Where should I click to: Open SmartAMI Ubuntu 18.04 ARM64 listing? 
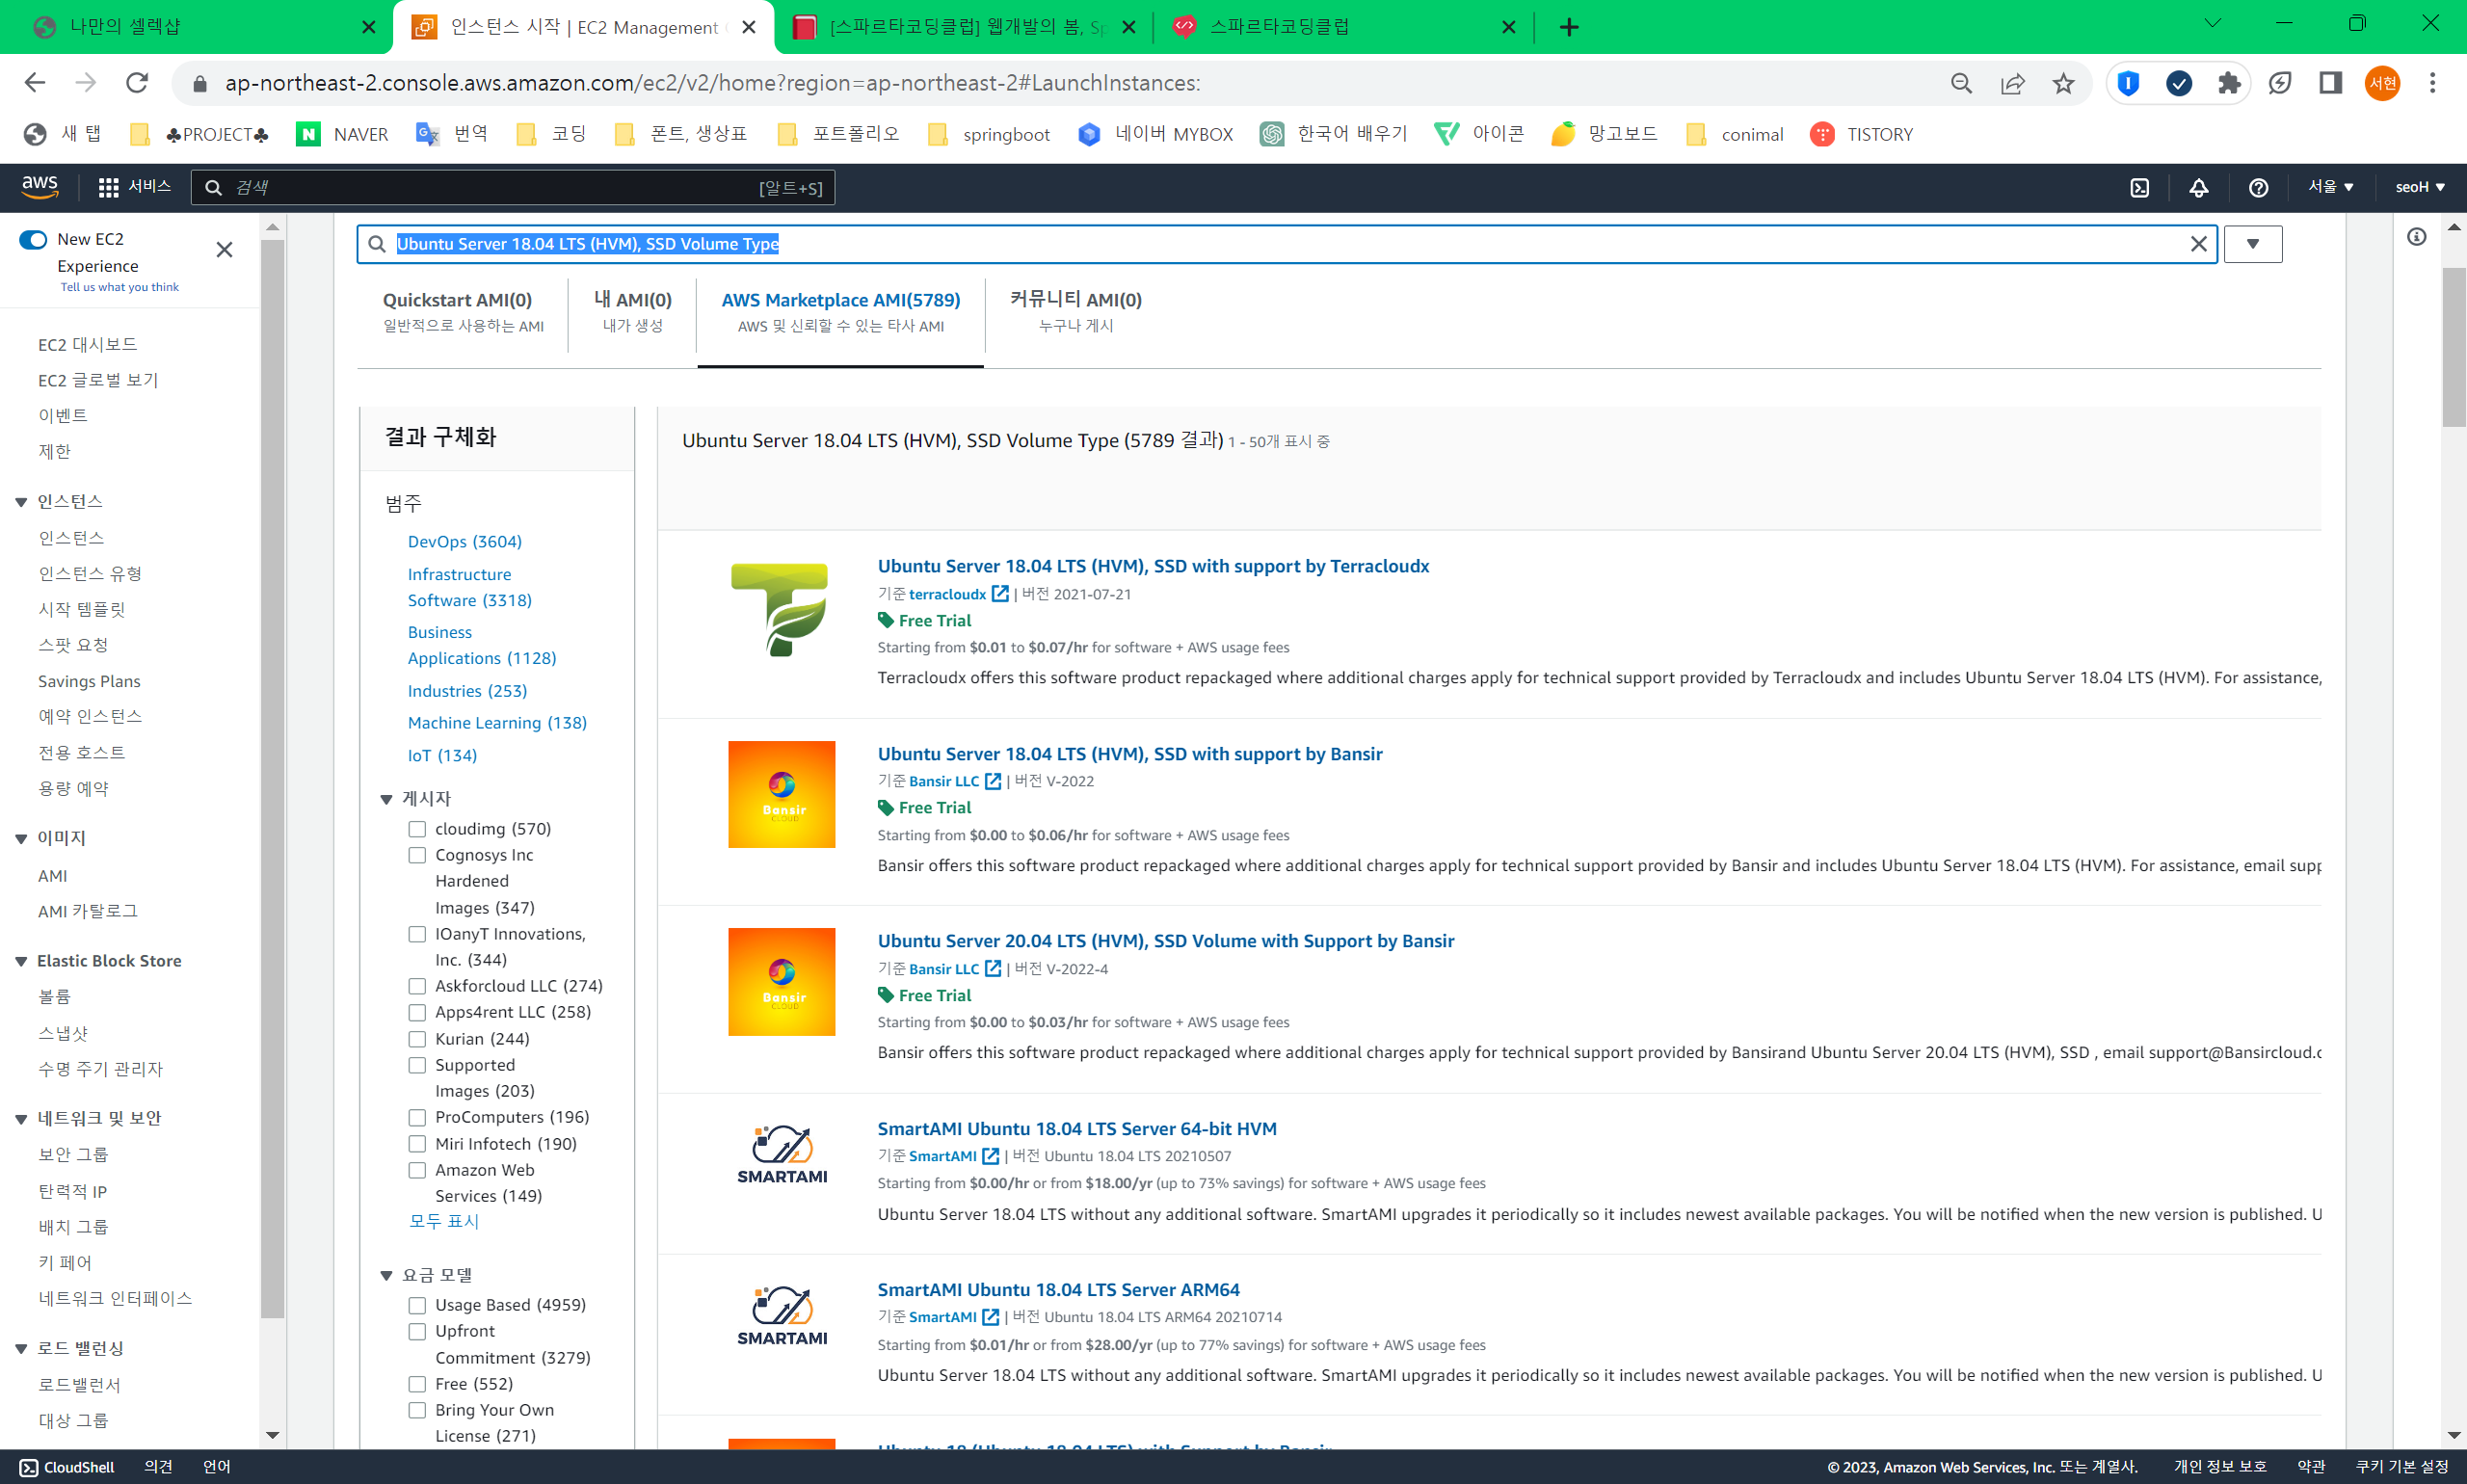1058,1290
